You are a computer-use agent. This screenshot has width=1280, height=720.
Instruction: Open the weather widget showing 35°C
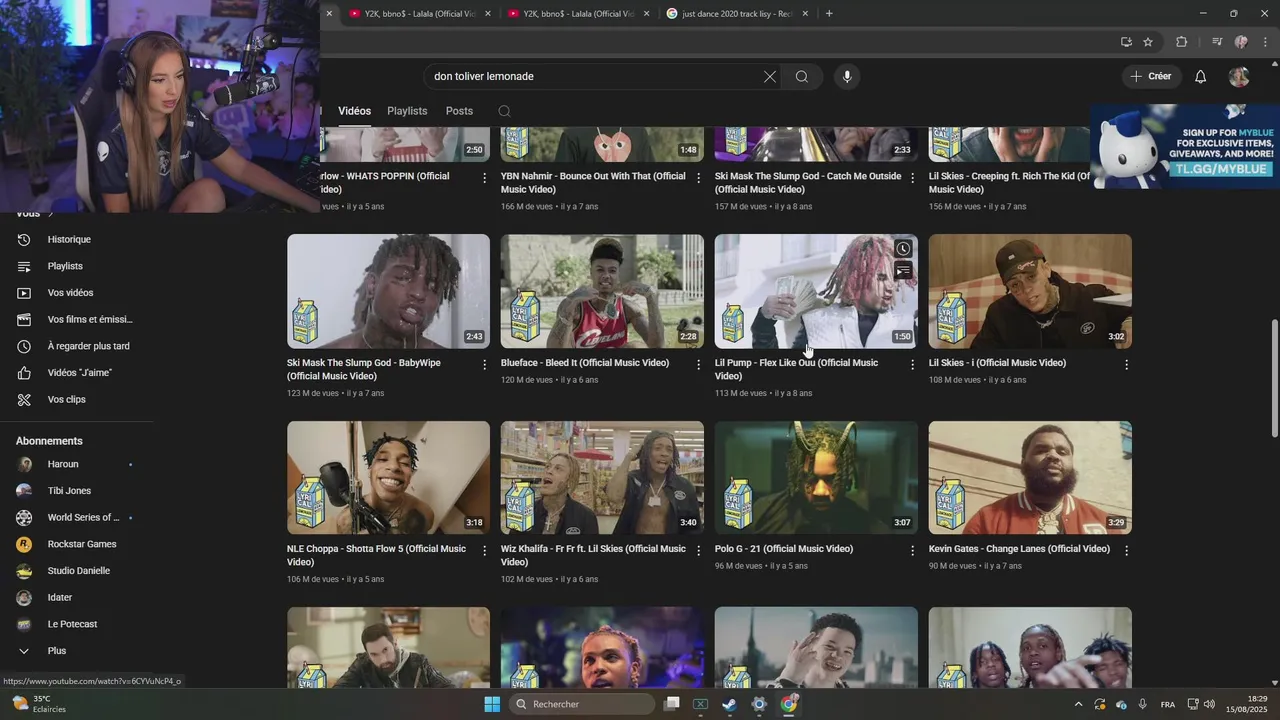(x=40, y=704)
